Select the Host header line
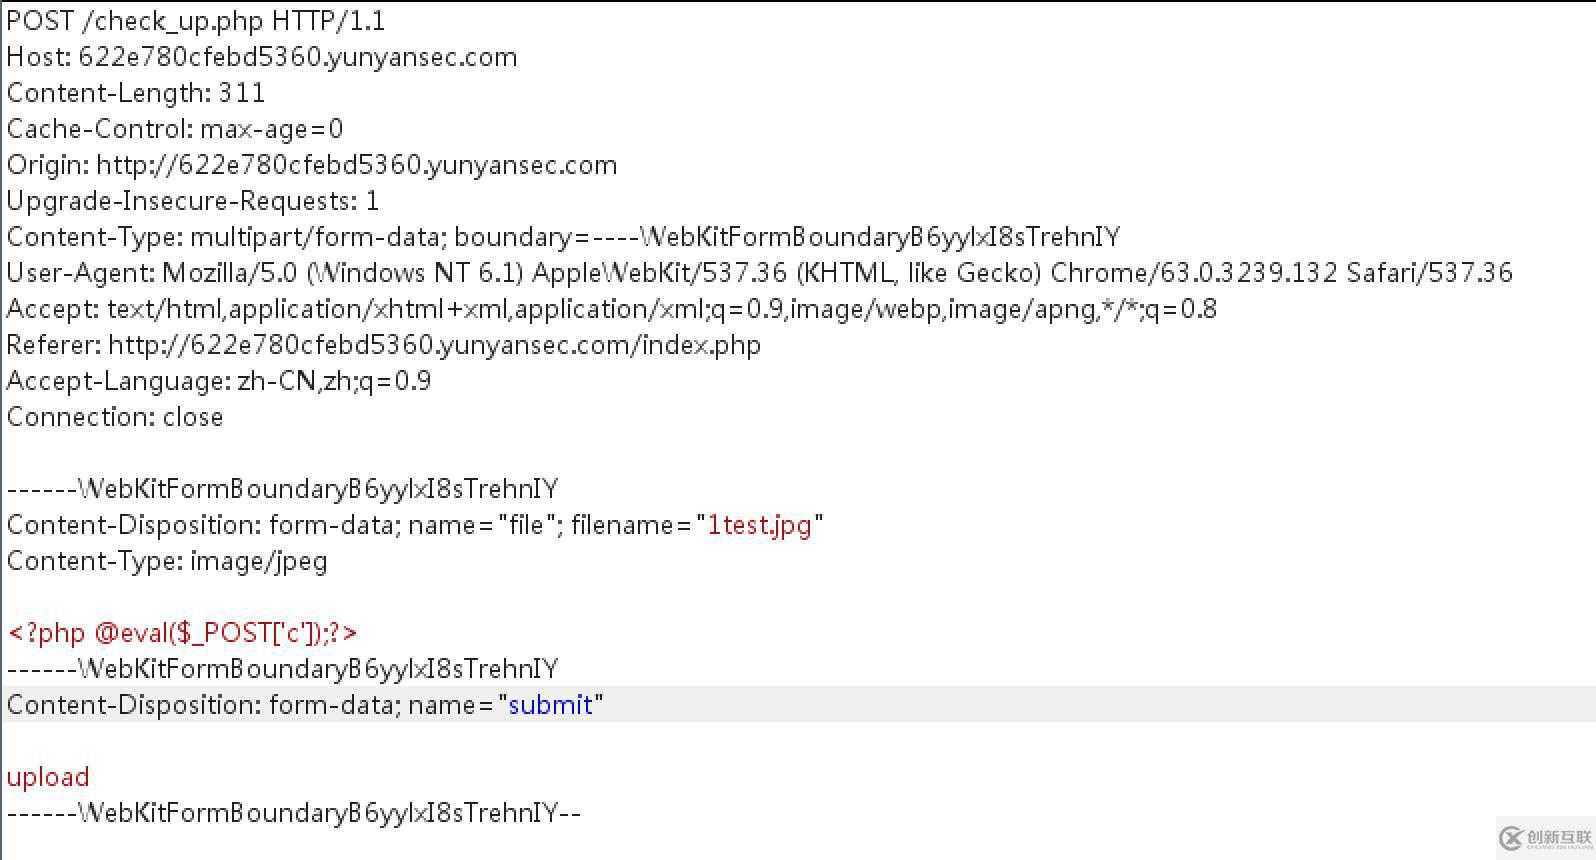This screenshot has height=860, width=1596. point(262,57)
